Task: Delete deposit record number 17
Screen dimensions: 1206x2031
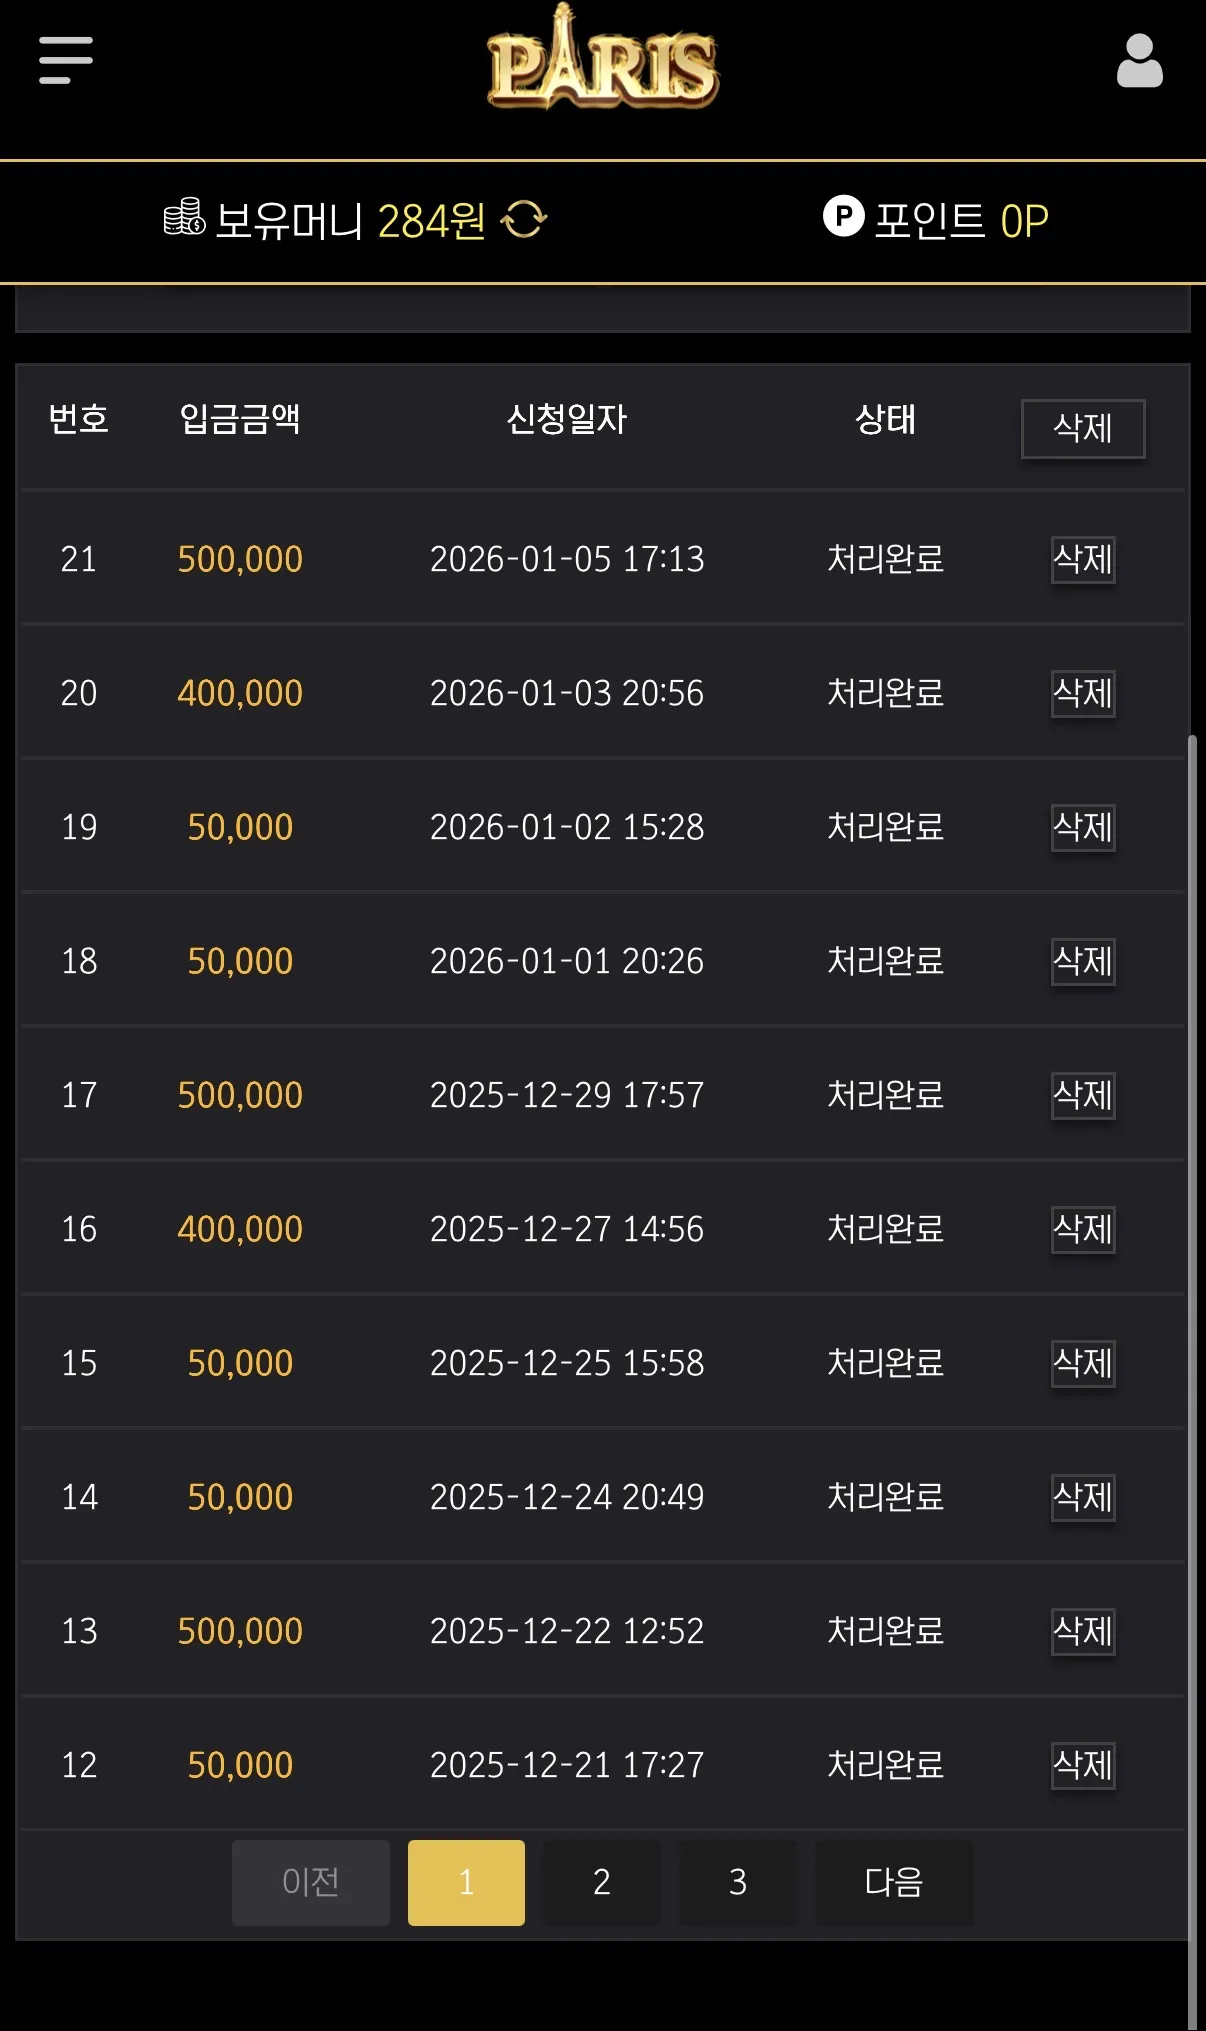Action: pos(1083,1096)
